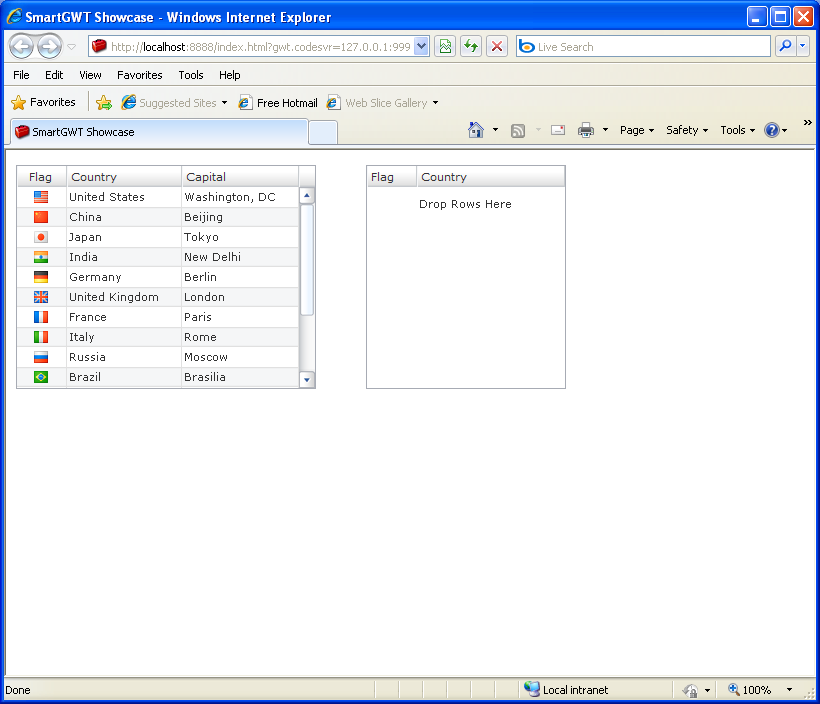The width and height of the screenshot is (820, 704).
Task: Open the Safety command menu
Action: [687, 130]
